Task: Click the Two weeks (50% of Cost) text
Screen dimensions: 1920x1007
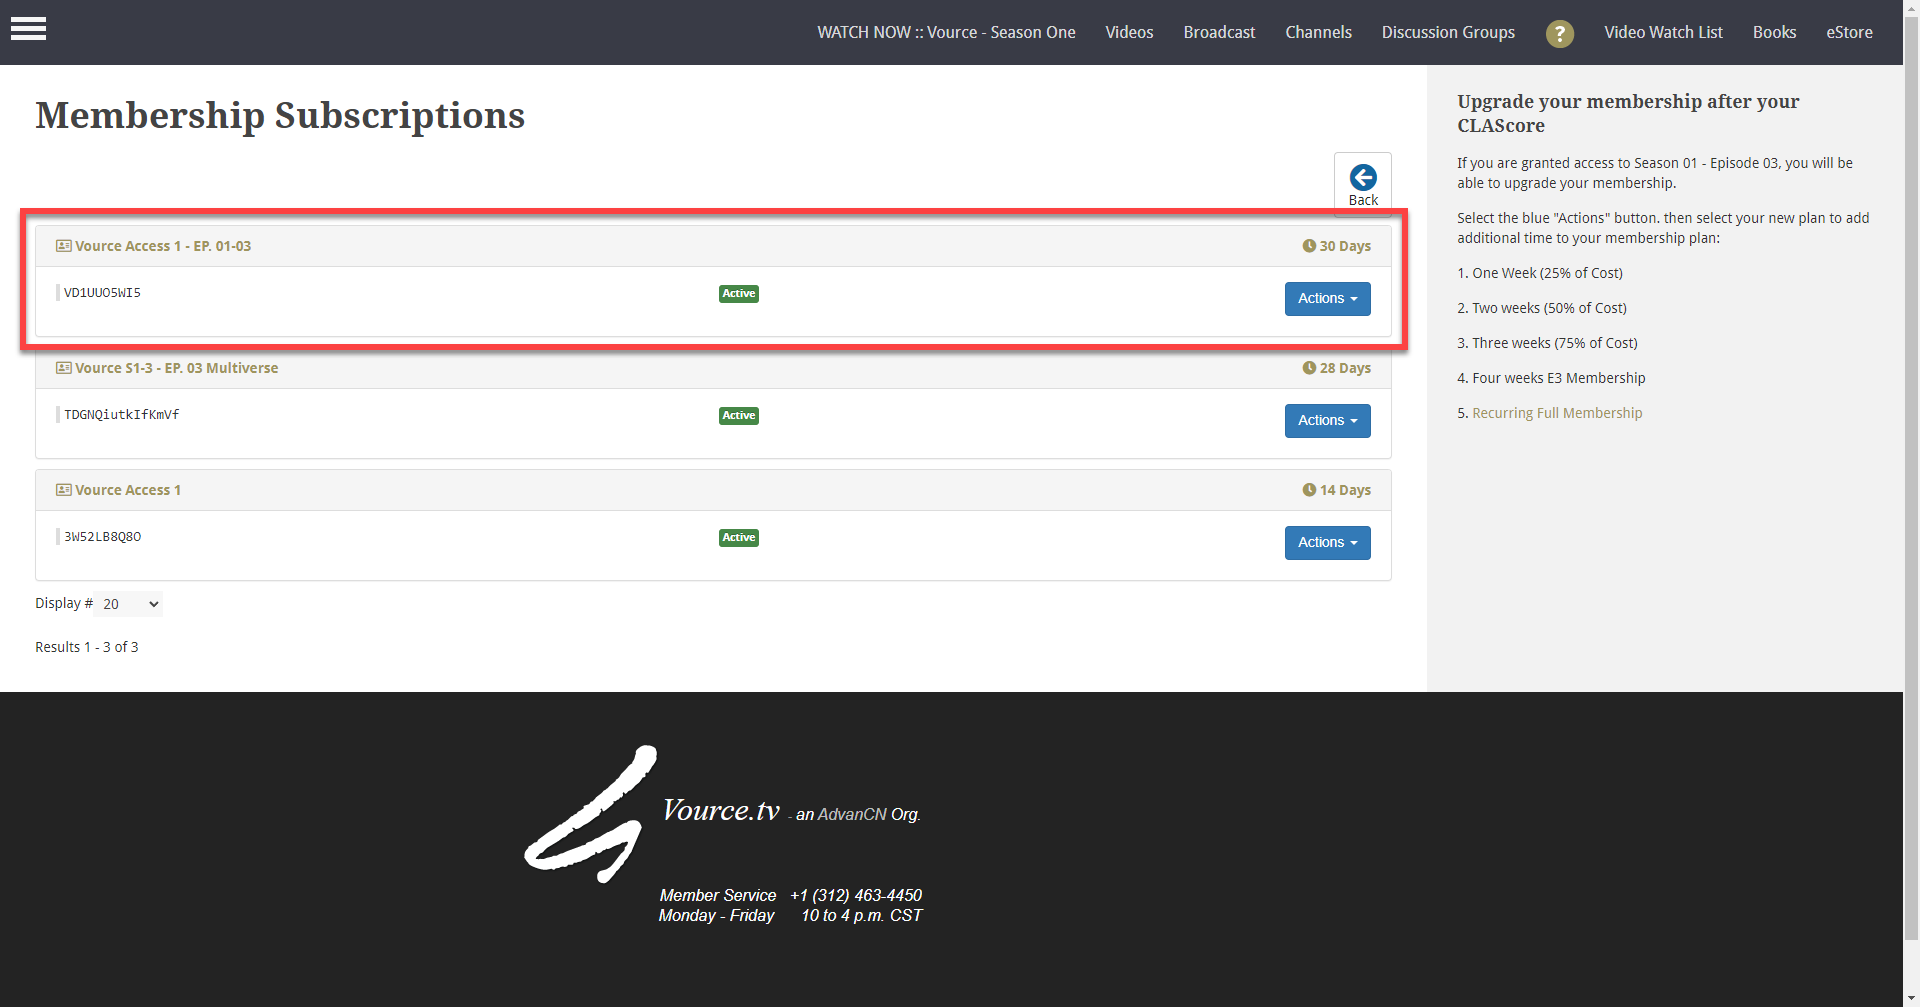Action: [1549, 308]
